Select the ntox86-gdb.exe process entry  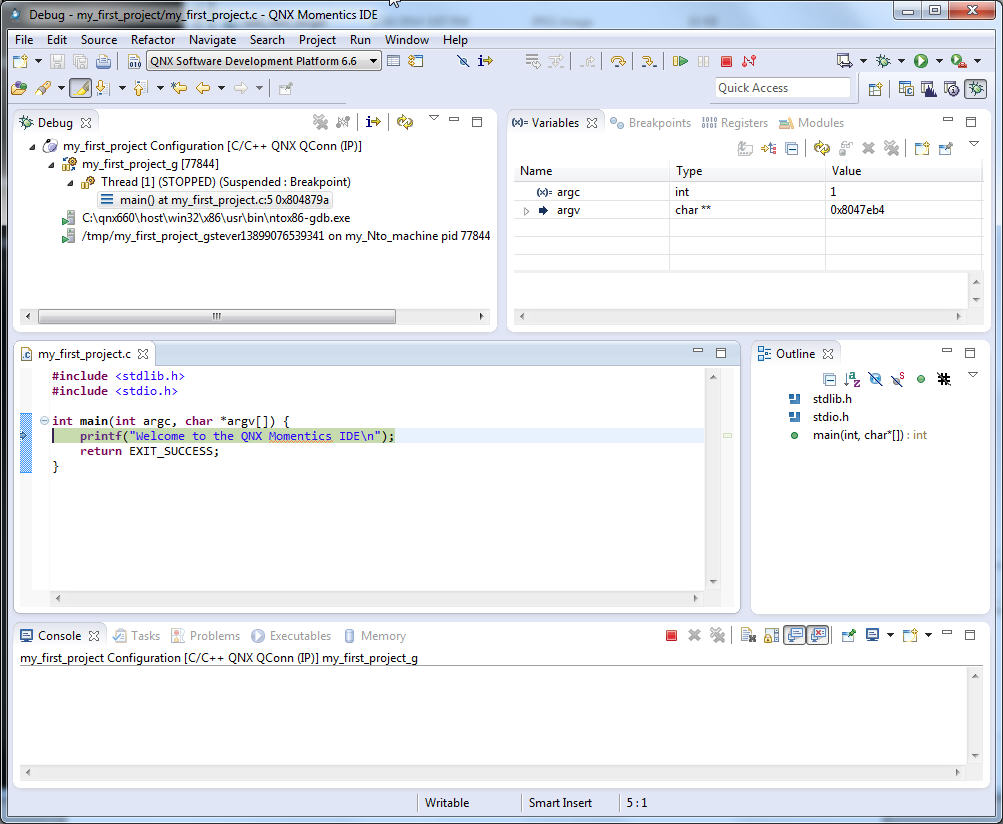tap(207, 218)
